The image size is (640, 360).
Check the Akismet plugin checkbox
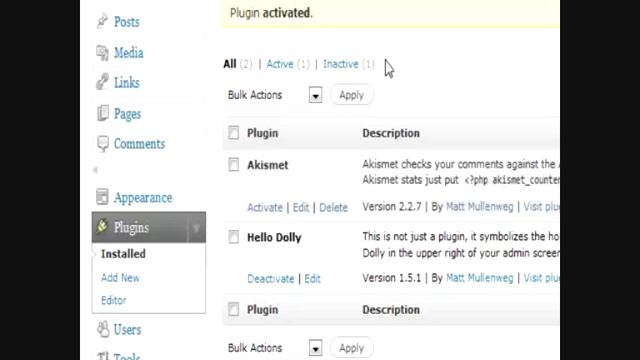coord(233,164)
